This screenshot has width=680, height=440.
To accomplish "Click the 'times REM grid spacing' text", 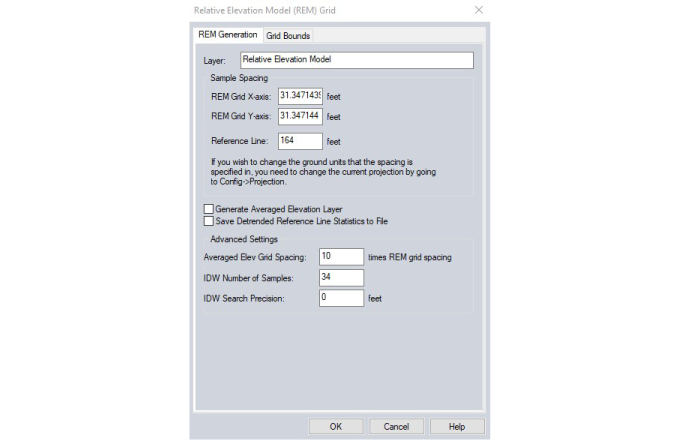I will click(410, 257).
